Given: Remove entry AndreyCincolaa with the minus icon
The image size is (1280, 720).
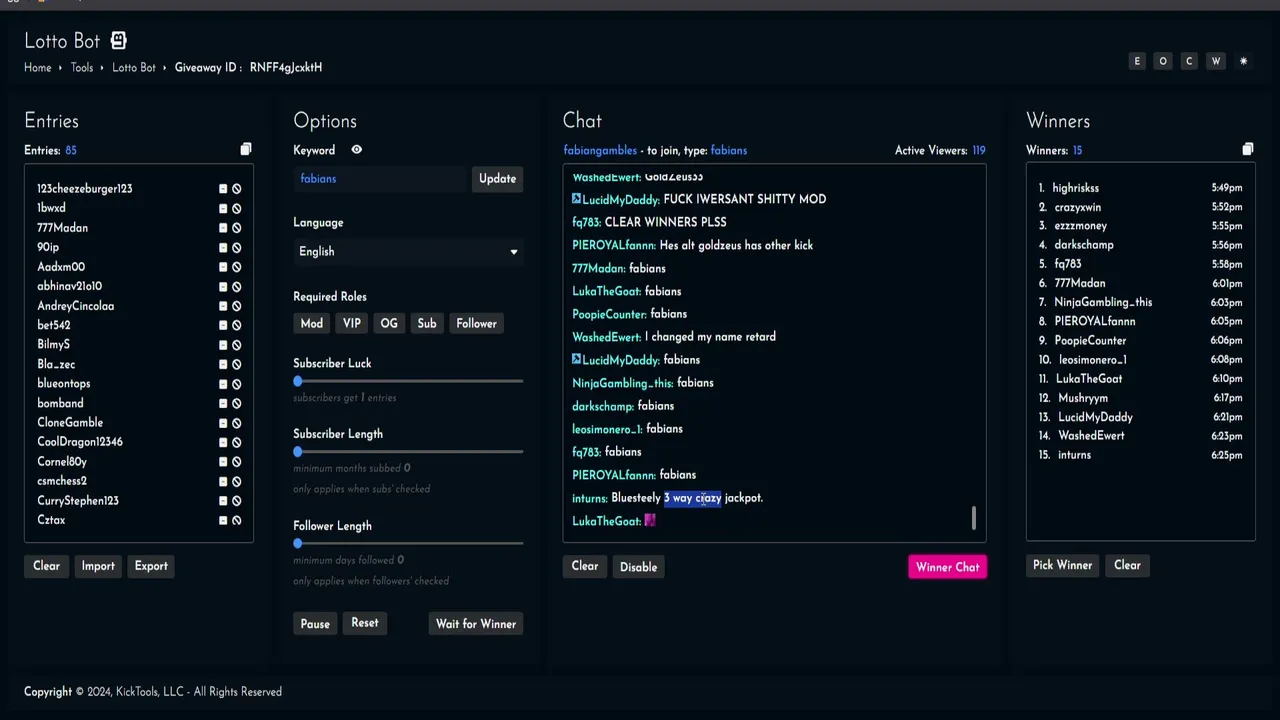Looking at the screenshot, I should 223,305.
